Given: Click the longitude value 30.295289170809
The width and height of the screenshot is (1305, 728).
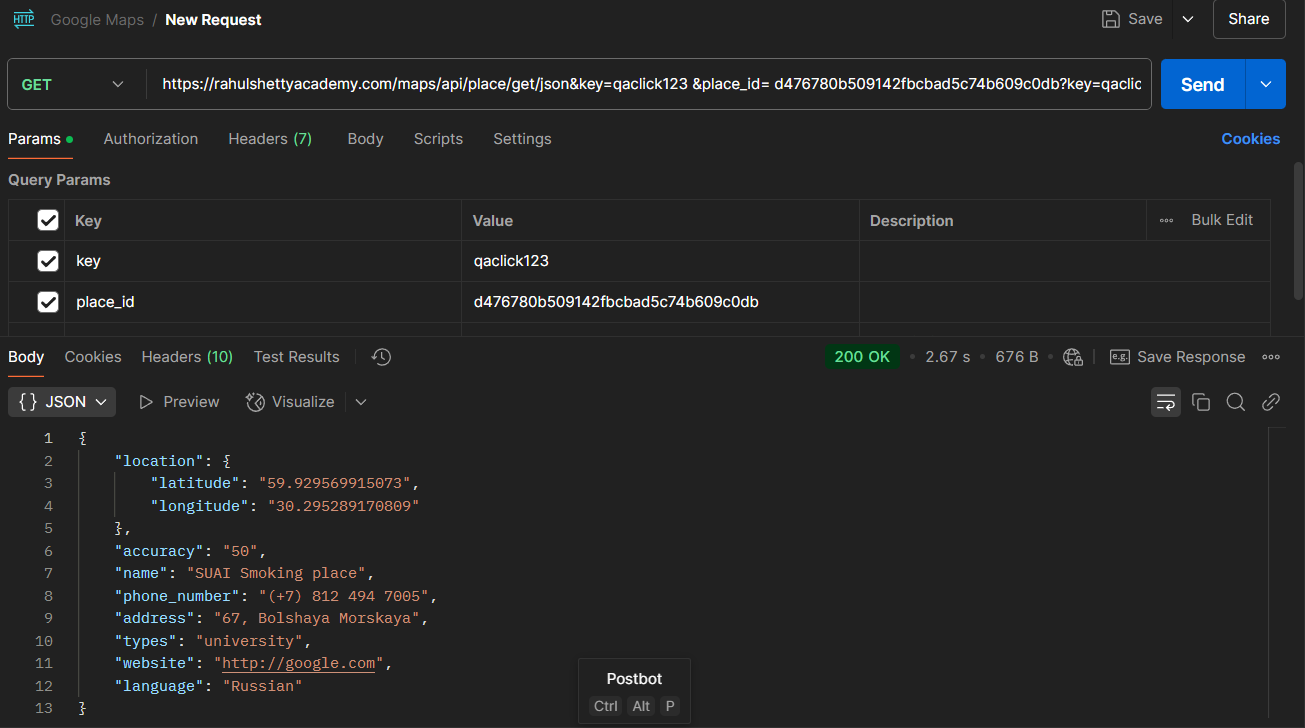Looking at the screenshot, I should [343, 506].
